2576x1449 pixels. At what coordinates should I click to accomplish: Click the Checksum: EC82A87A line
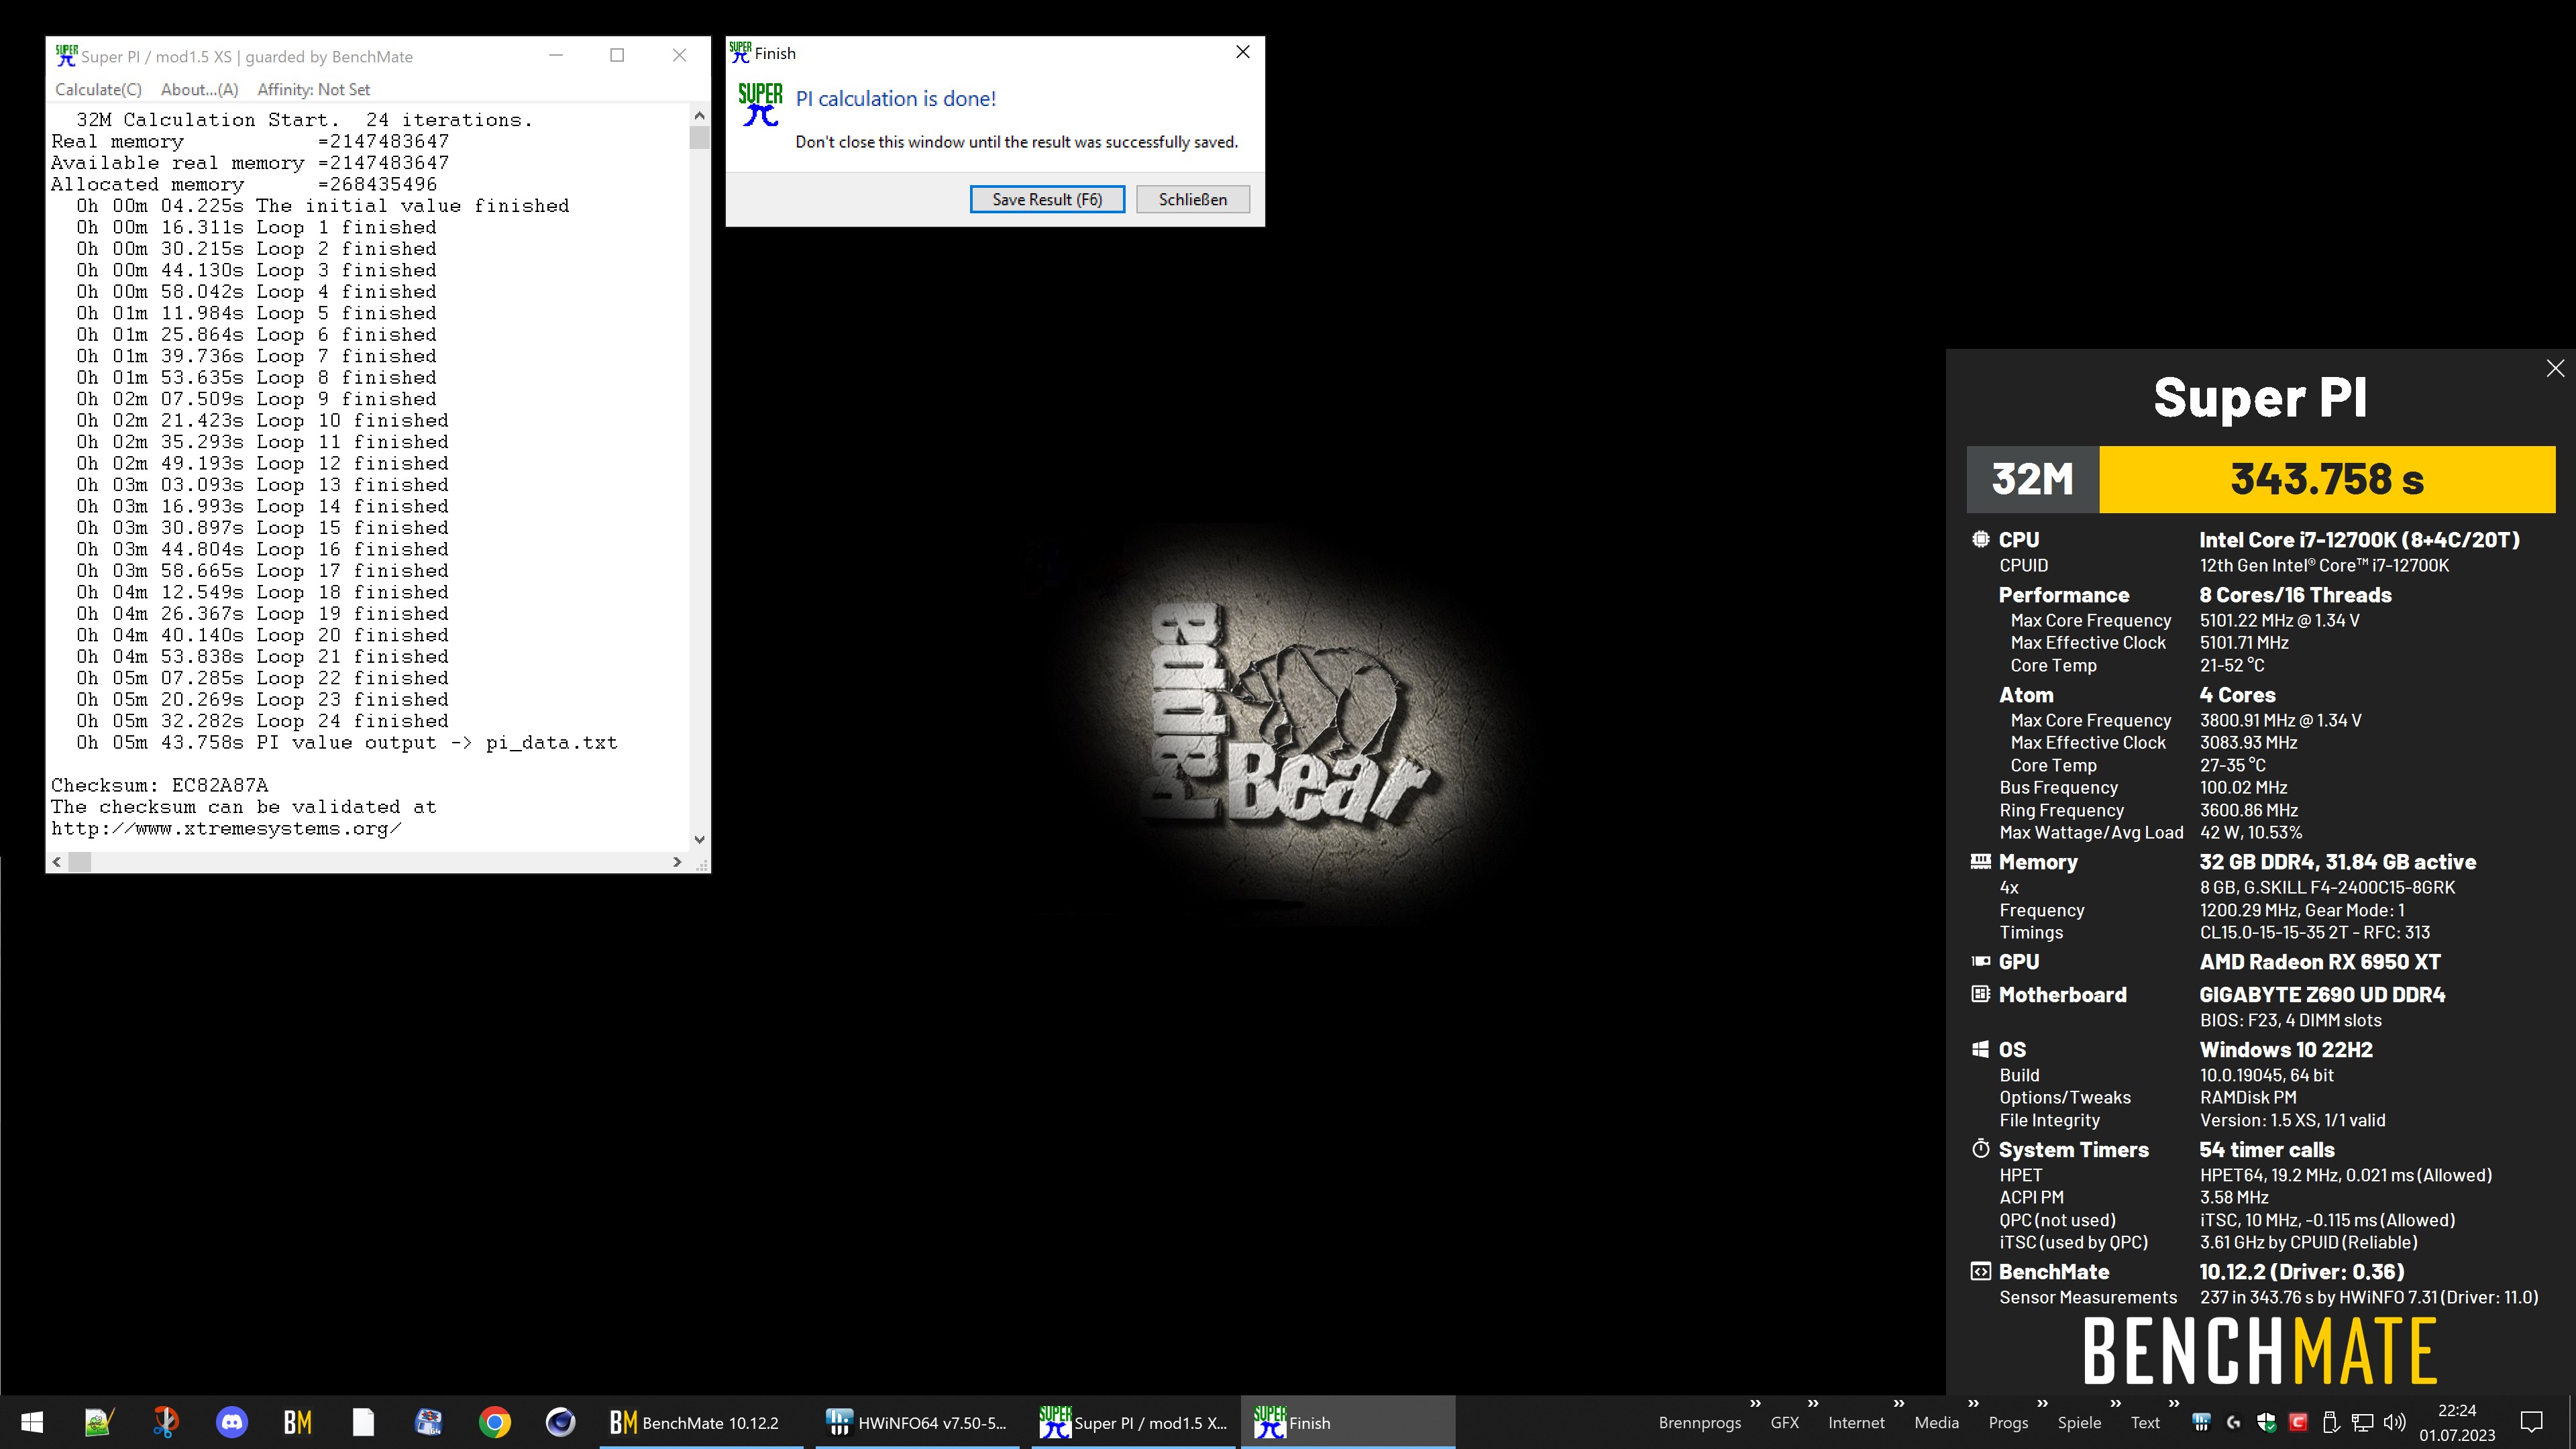point(160,785)
